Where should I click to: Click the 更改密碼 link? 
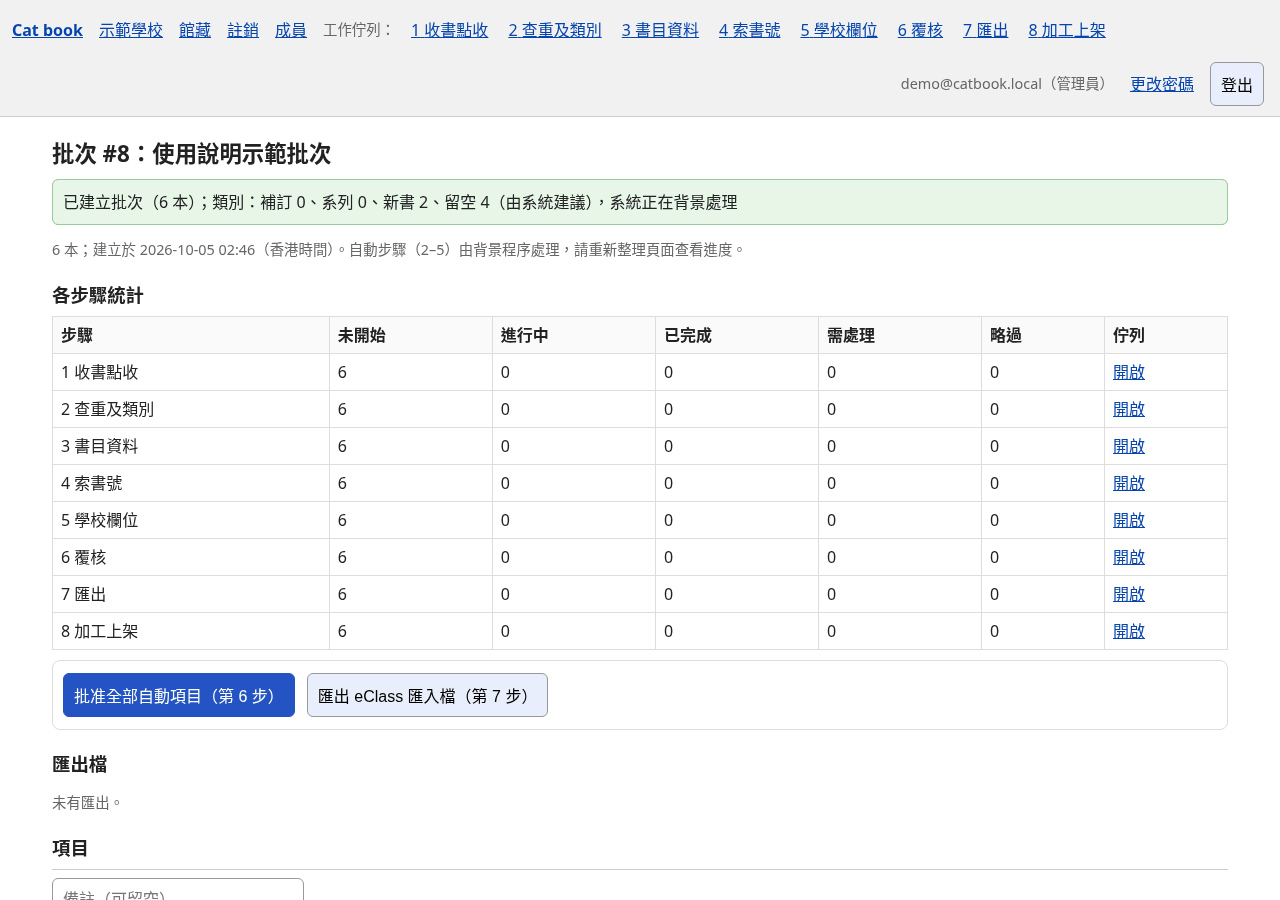click(x=1162, y=84)
